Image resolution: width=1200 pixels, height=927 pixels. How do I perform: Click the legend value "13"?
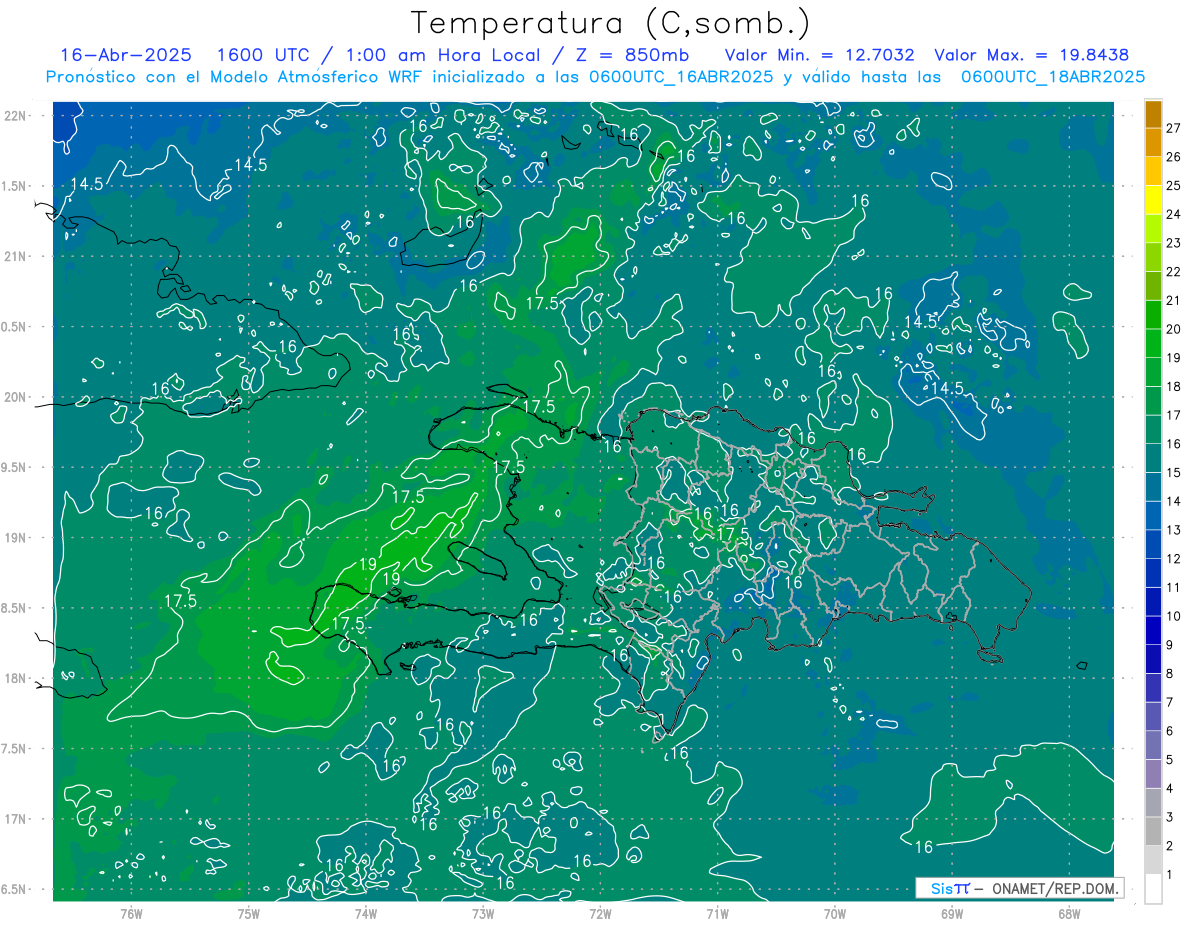(x=1173, y=530)
